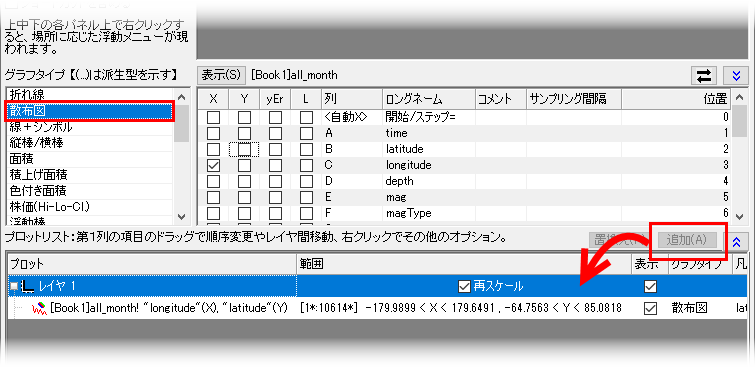Check X box for time row
755x368 pixels.
tap(213, 133)
